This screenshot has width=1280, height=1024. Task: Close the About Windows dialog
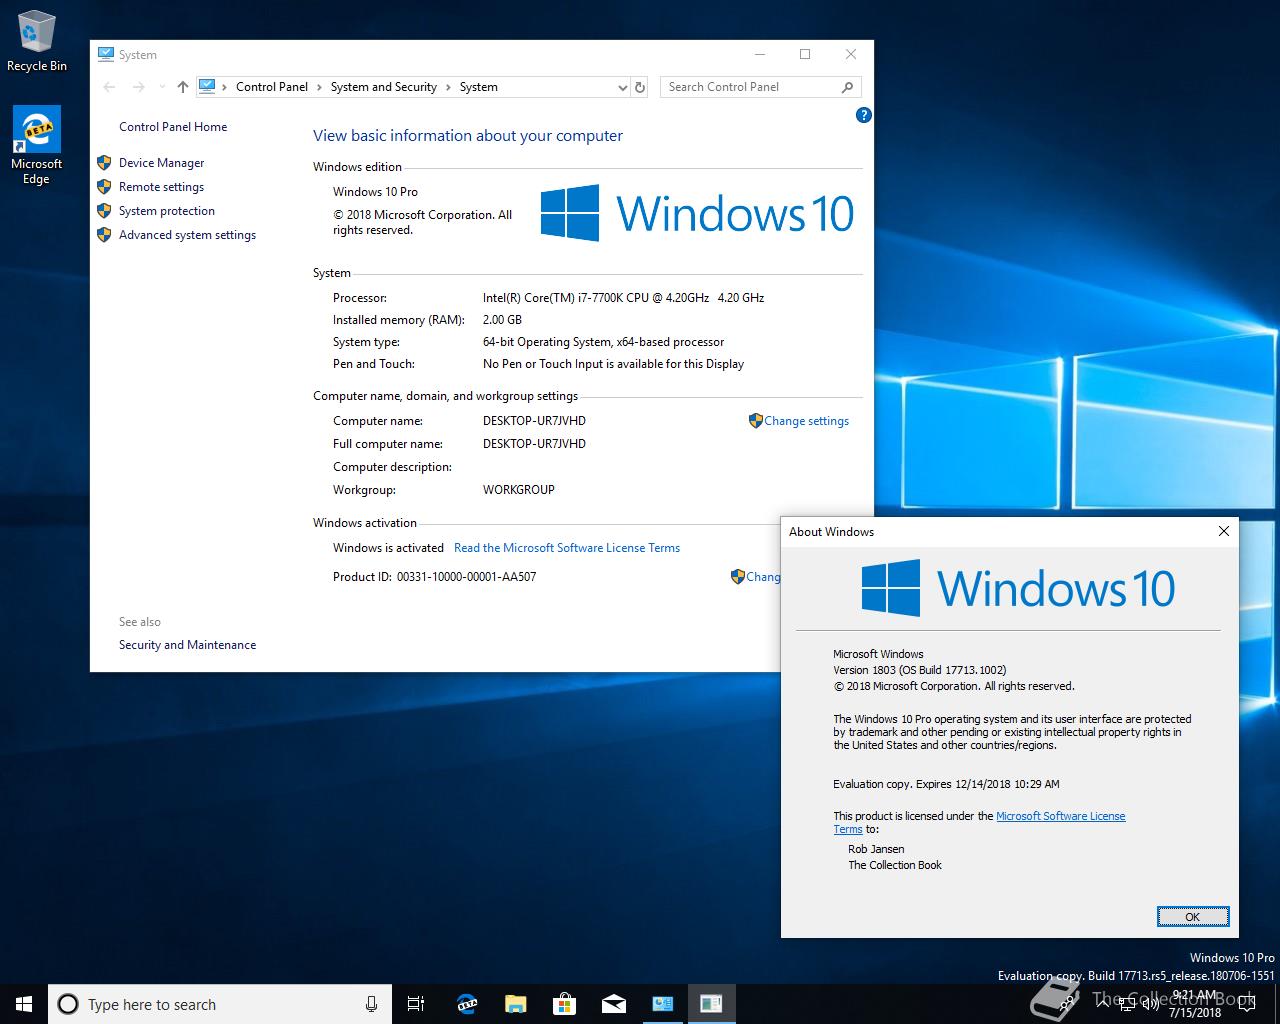[1223, 531]
